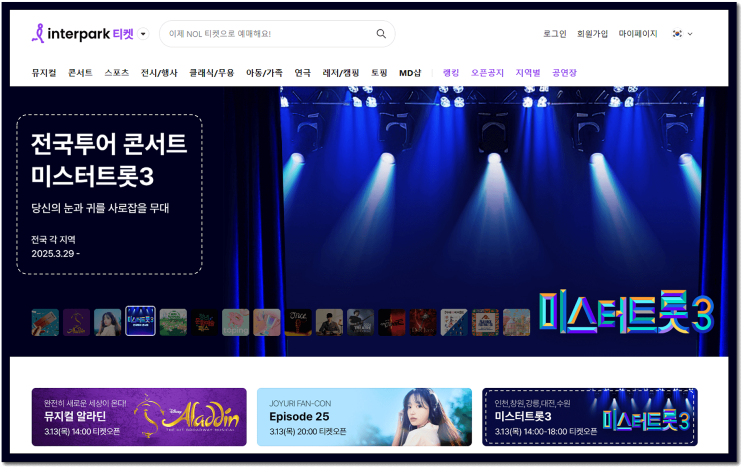Go to 마이페이지
The height and width of the screenshot is (468, 743).
(638, 34)
